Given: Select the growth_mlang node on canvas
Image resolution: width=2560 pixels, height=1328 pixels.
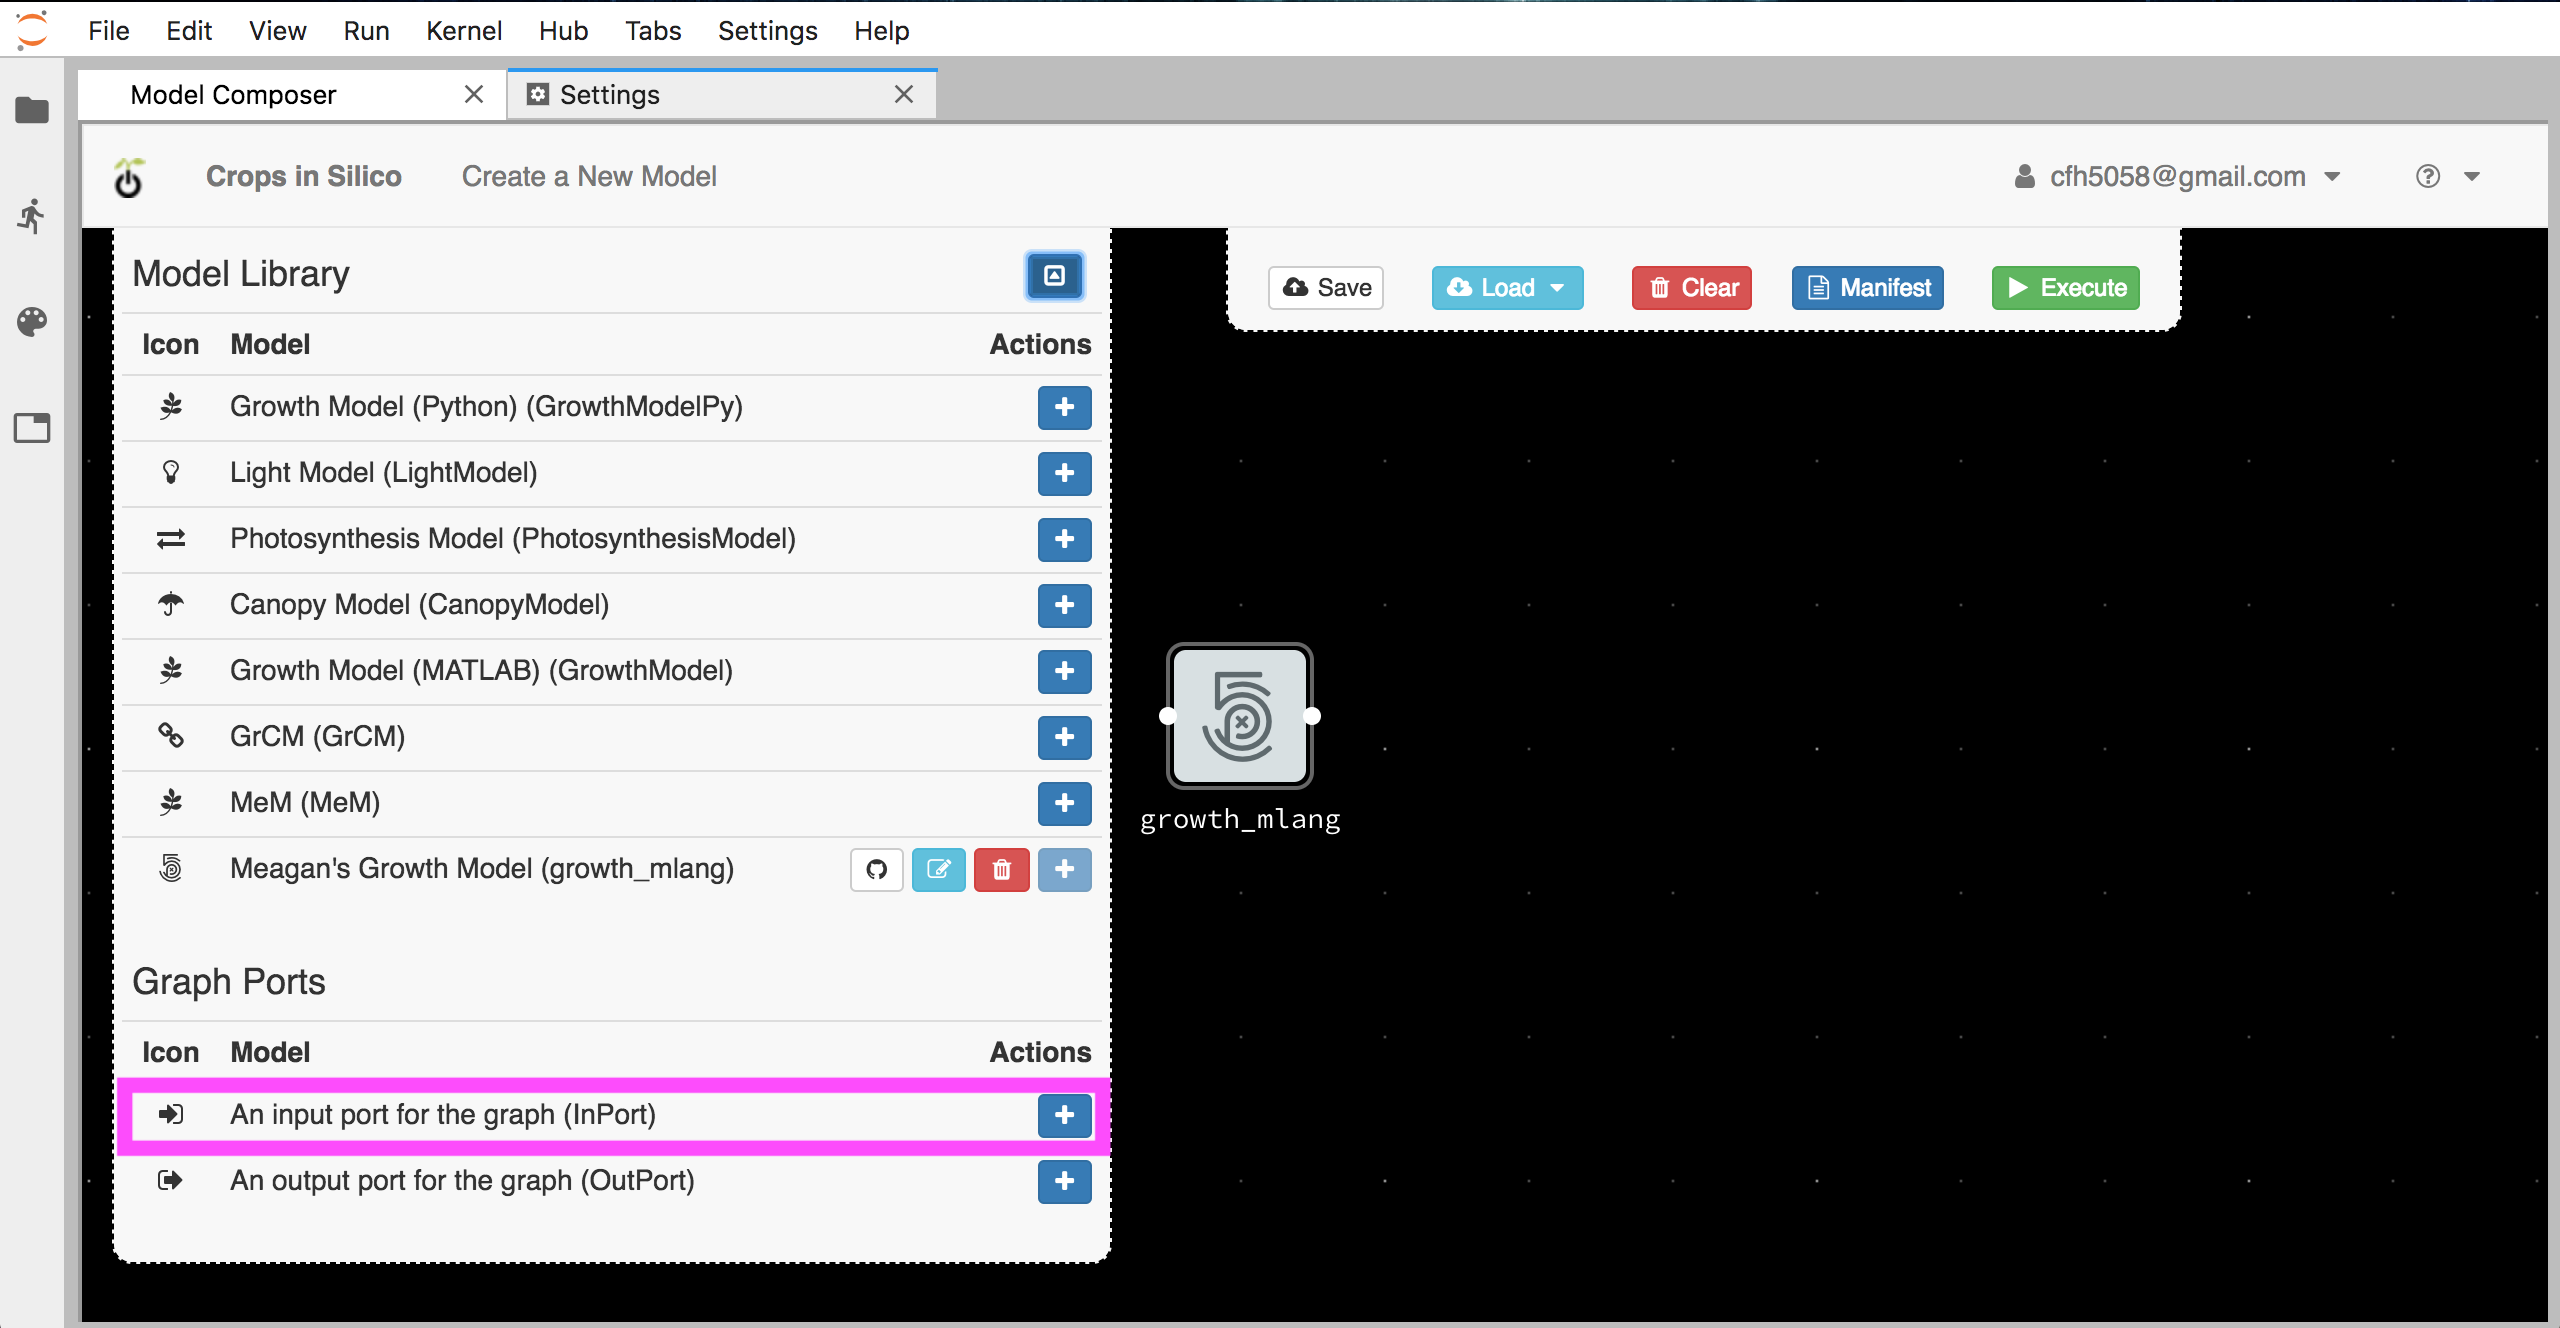Looking at the screenshot, I should (1240, 716).
